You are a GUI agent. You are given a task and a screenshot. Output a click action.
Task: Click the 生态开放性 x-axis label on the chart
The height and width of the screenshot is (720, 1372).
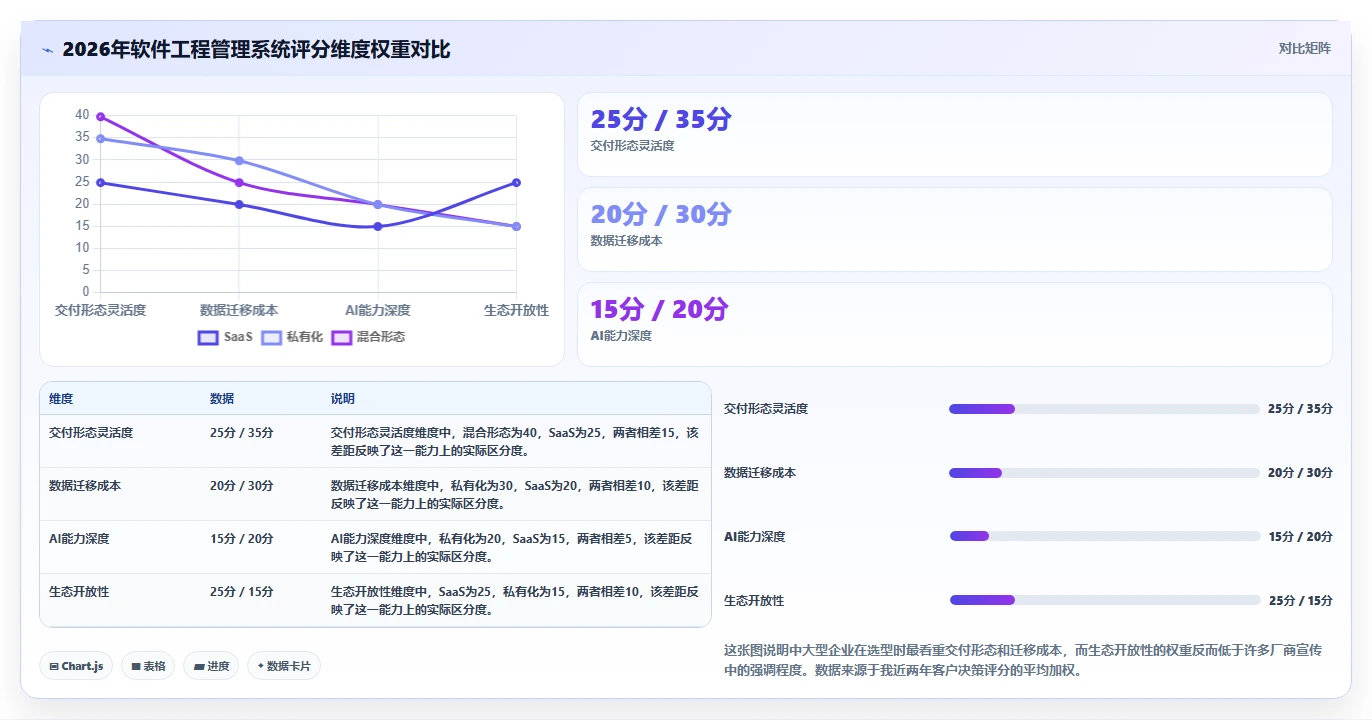click(516, 310)
